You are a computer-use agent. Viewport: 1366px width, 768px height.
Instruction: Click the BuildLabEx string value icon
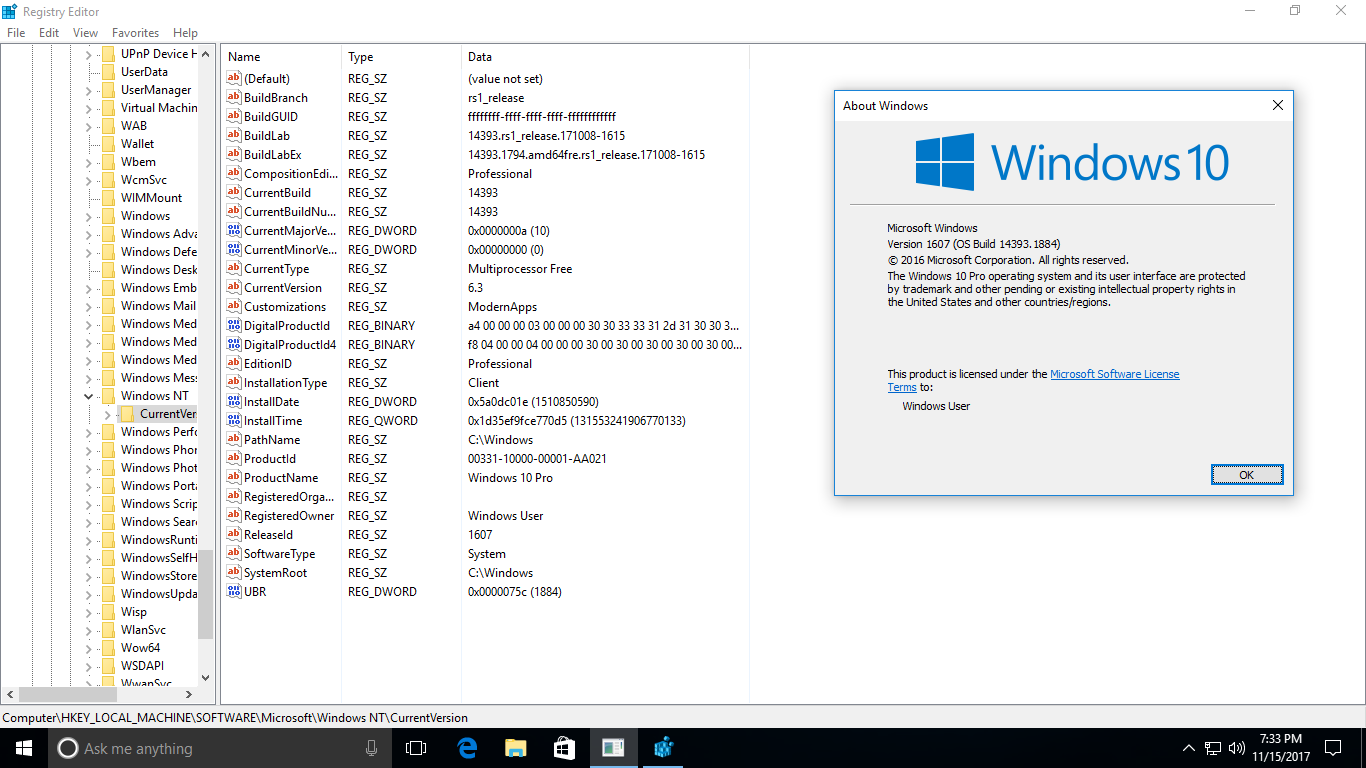click(x=234, y=155)
